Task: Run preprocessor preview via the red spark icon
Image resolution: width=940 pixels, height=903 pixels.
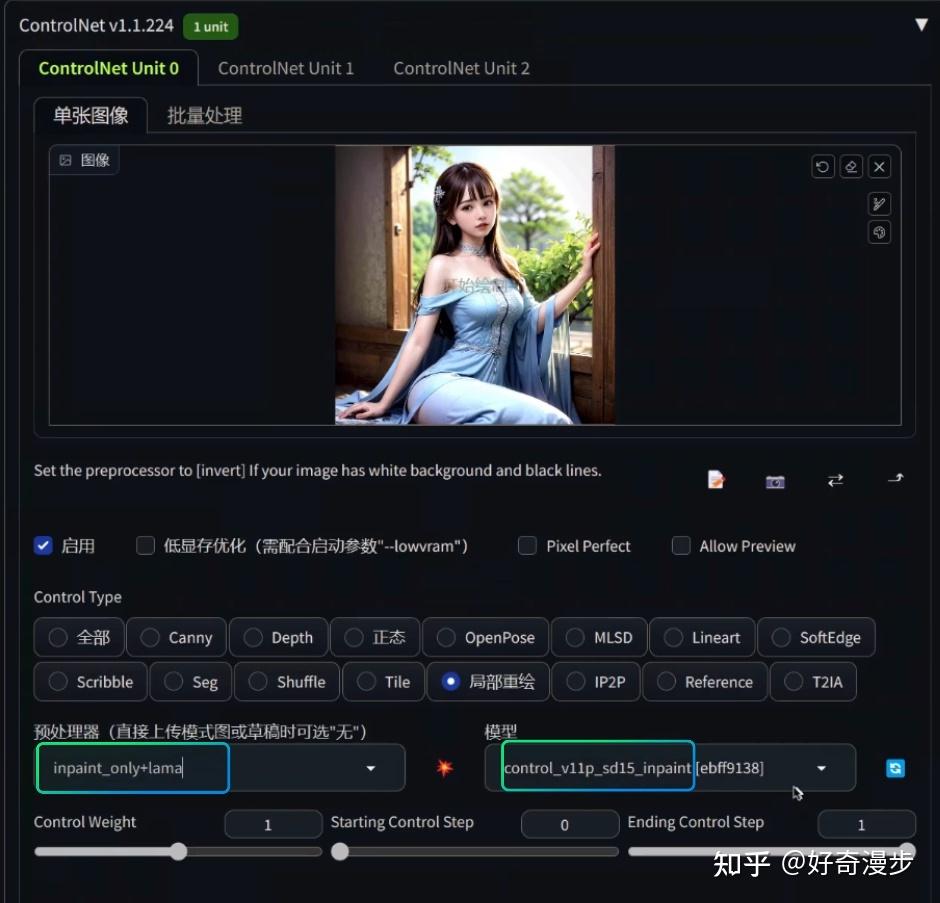Action: 444,768
